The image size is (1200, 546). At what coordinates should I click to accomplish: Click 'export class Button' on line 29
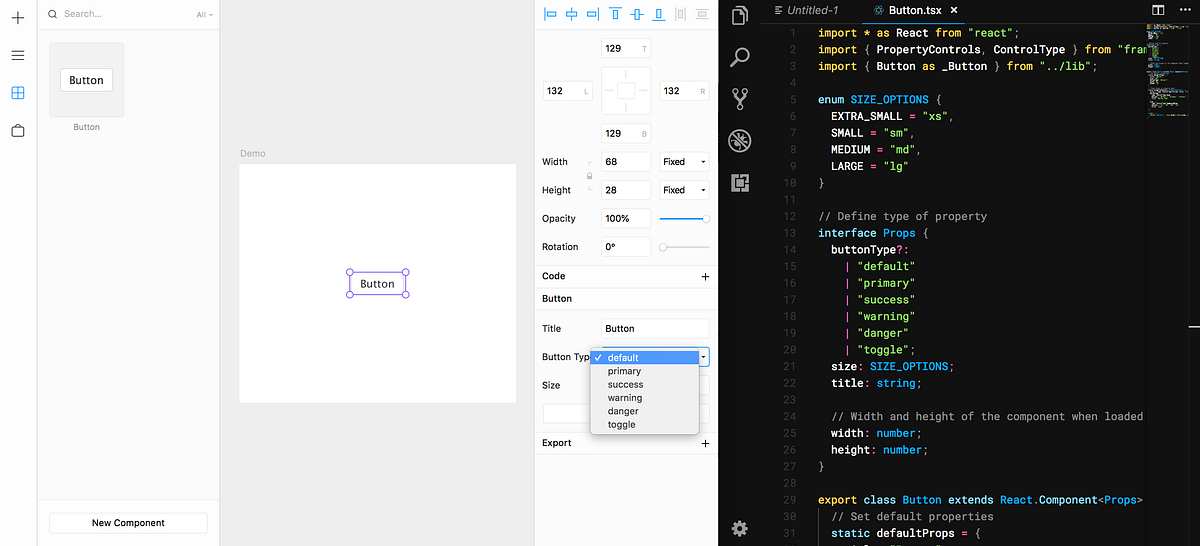pyautogui.click(x=880, y=500)
